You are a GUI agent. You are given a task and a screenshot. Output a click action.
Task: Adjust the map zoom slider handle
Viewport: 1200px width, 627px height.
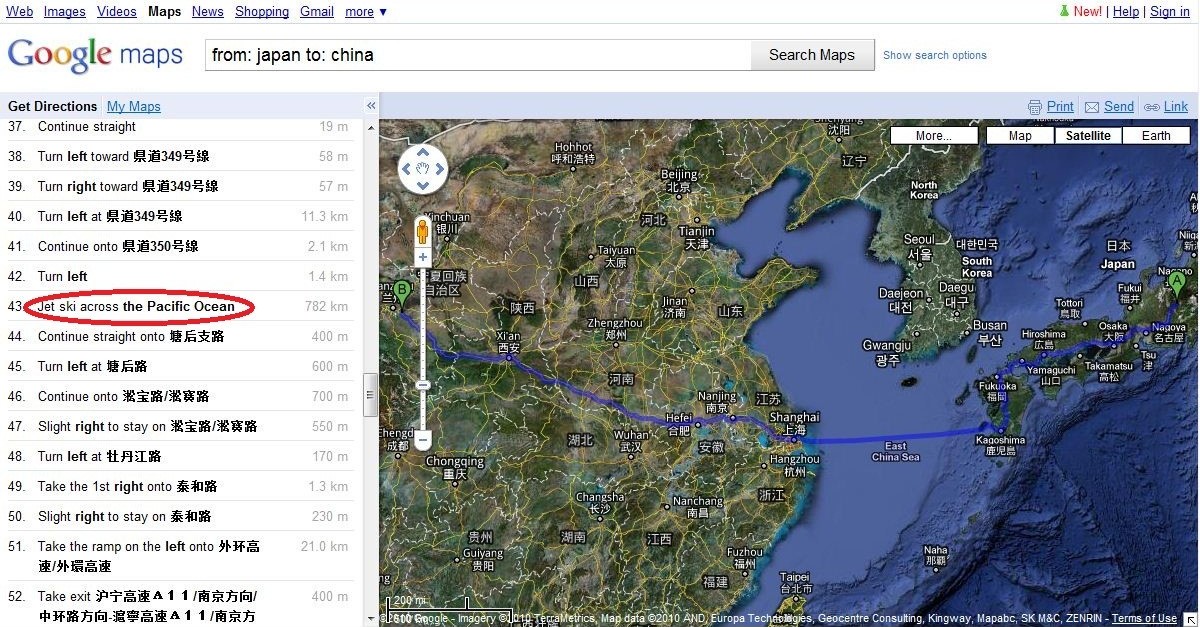click(423, 385)
